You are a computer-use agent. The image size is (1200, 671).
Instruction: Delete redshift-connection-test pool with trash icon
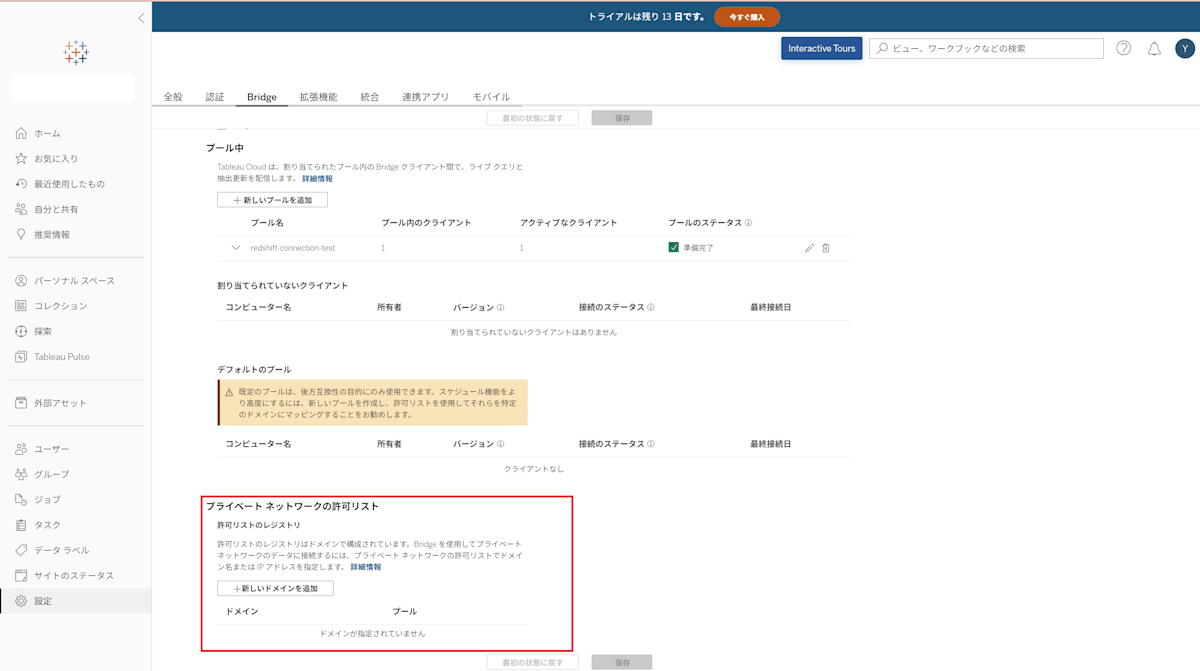[826, 248]
